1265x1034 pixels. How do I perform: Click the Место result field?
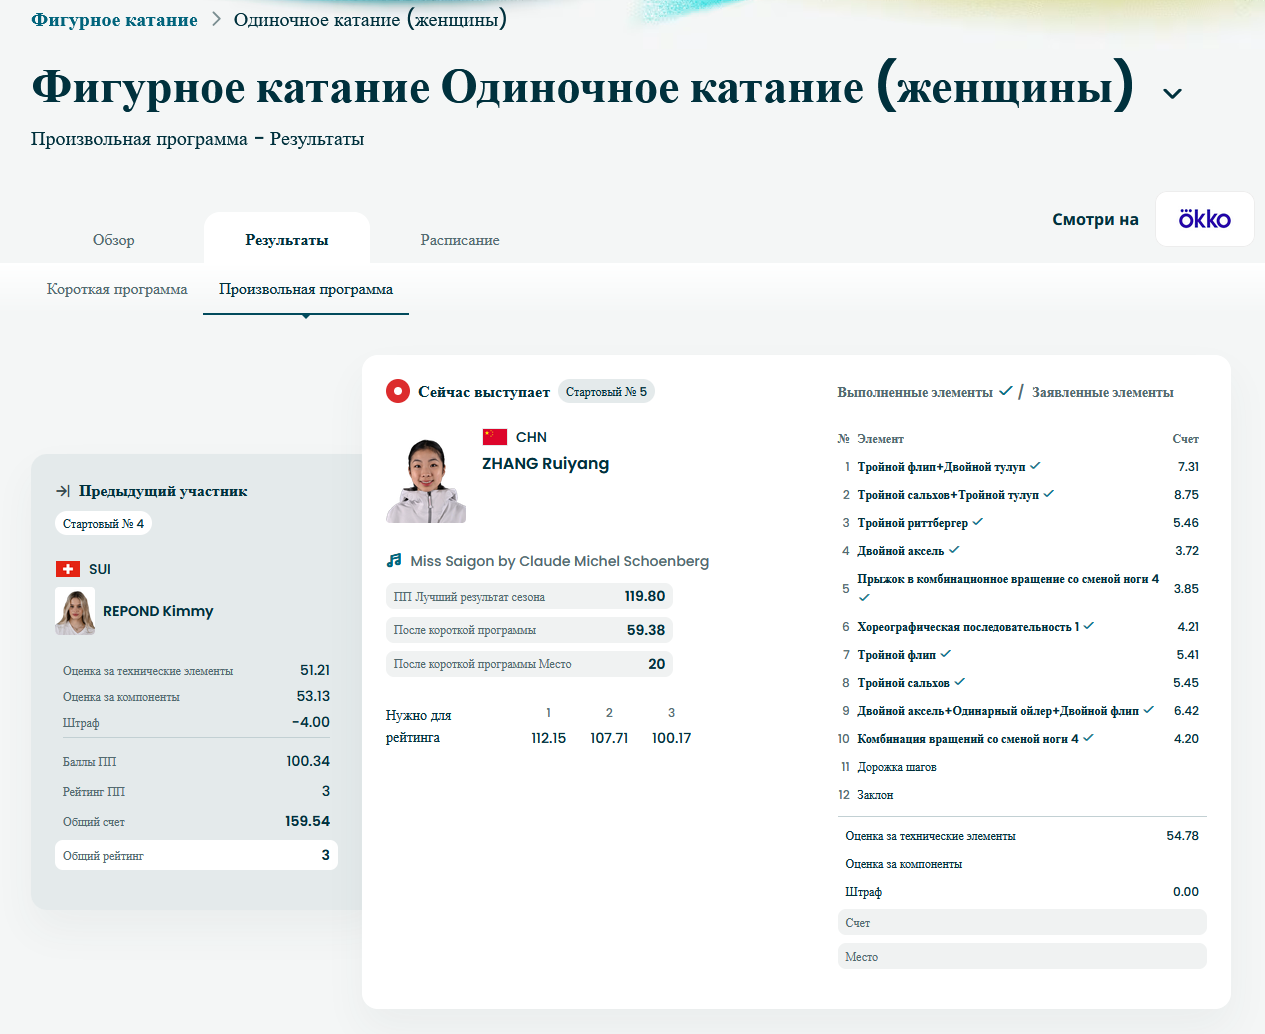(x=1022, y=956)
